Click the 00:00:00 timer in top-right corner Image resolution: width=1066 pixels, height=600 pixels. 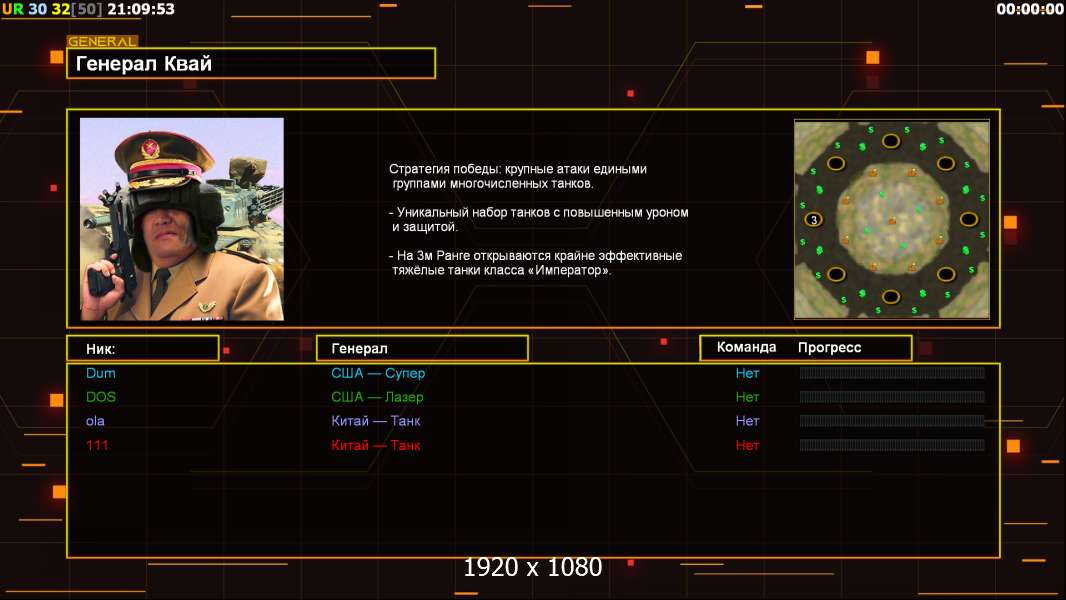click(x=1029, y=9)
